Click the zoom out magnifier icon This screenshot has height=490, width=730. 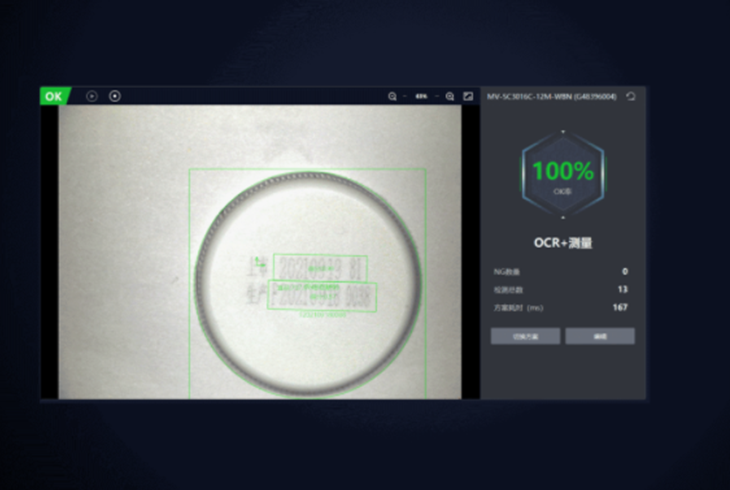[393, 96]
